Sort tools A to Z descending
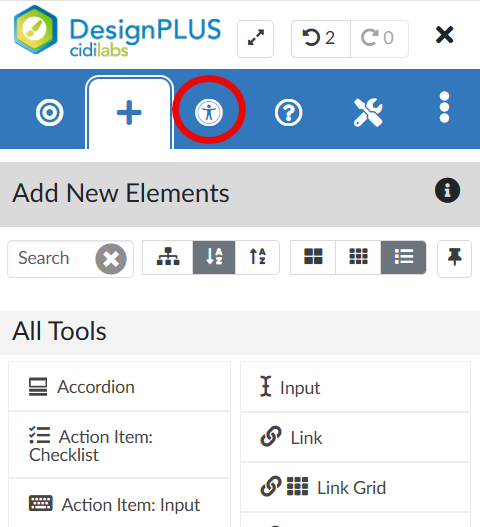 point(214,257)
